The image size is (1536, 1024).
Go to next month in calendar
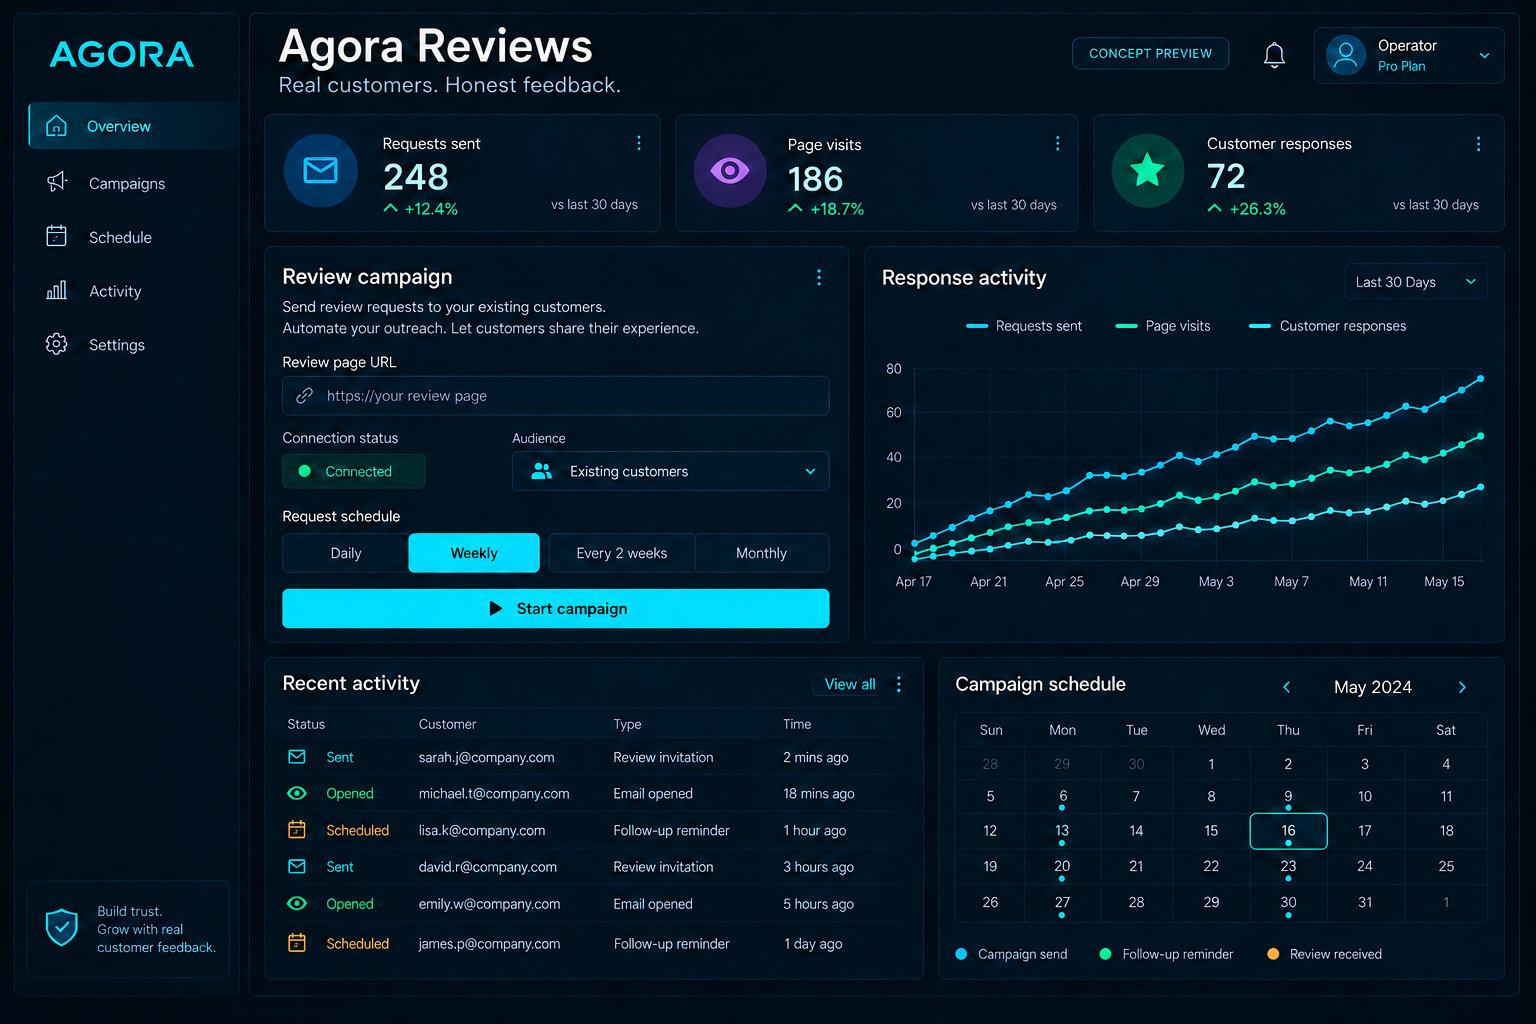tap(1462, 687)
